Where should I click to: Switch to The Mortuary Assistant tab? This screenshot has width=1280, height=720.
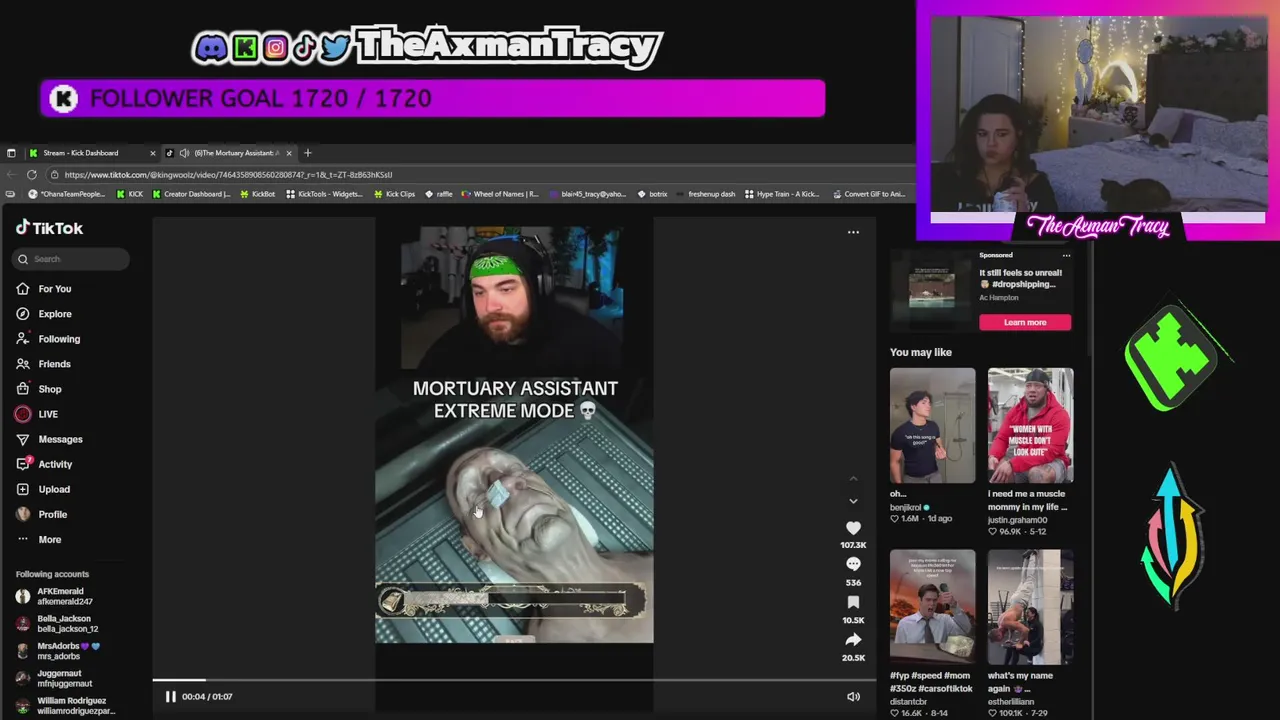(x=237, y=153)
